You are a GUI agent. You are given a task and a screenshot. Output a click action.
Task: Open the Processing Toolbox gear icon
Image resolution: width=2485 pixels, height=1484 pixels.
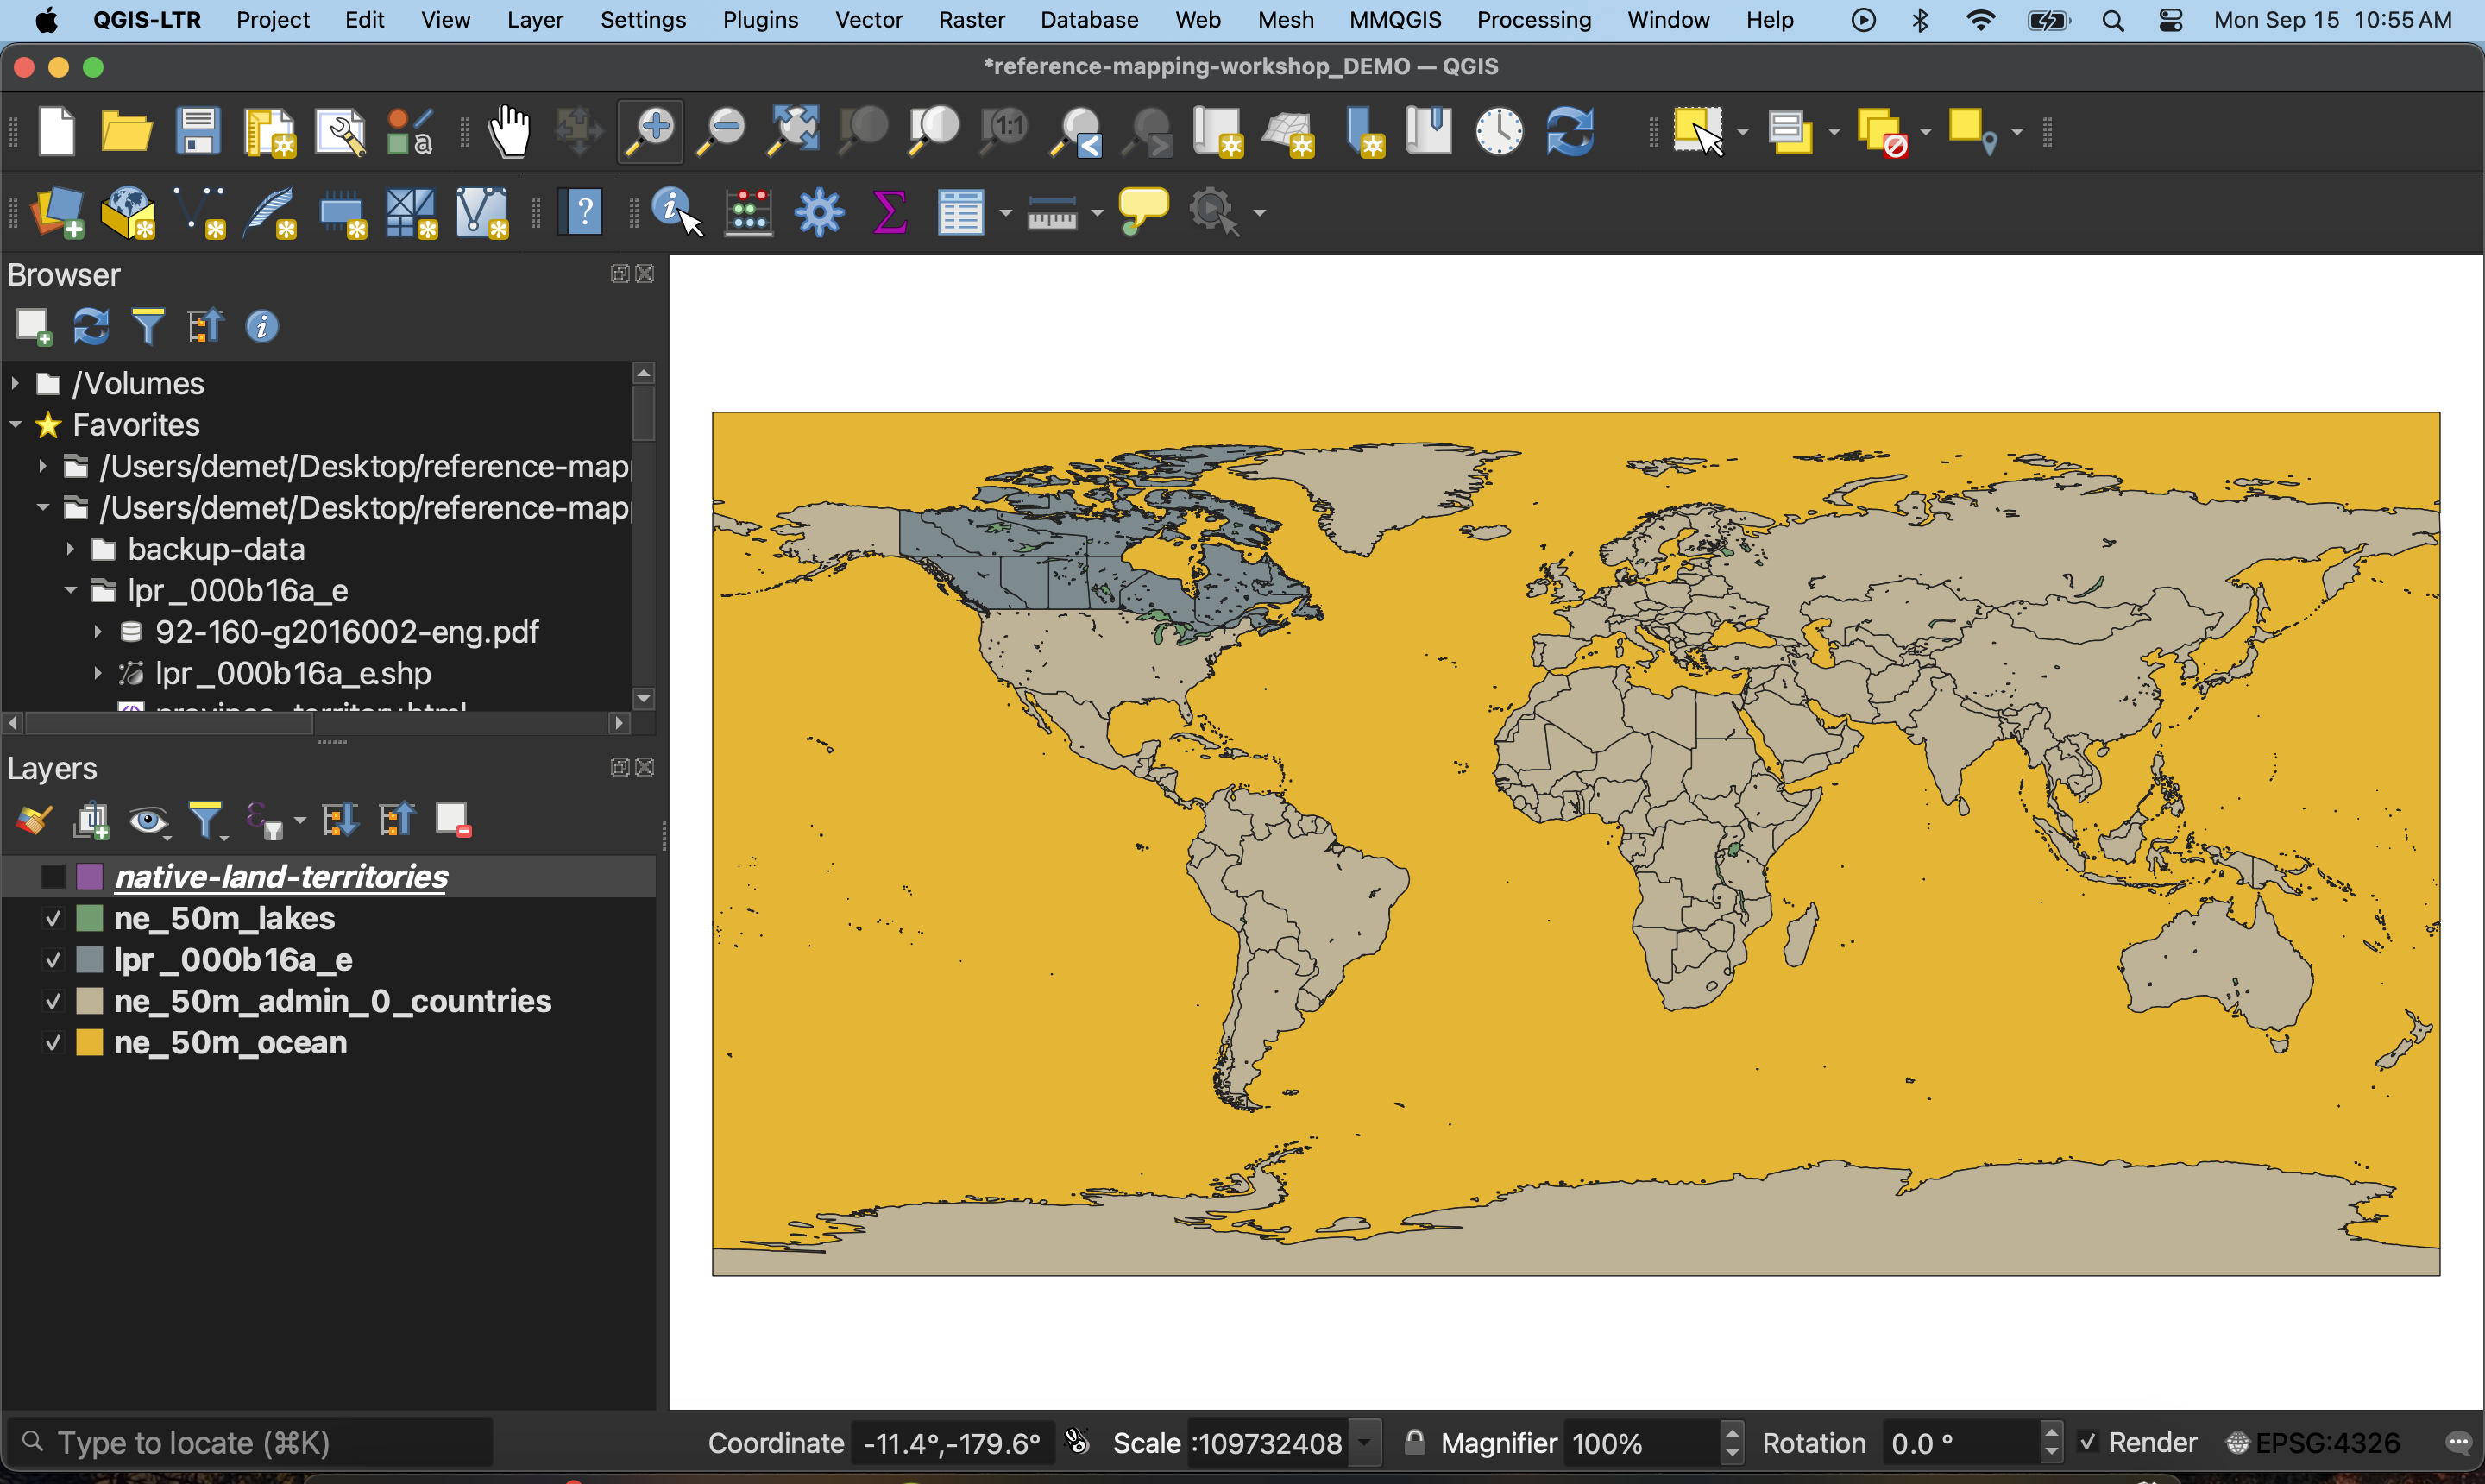[819, 212]
